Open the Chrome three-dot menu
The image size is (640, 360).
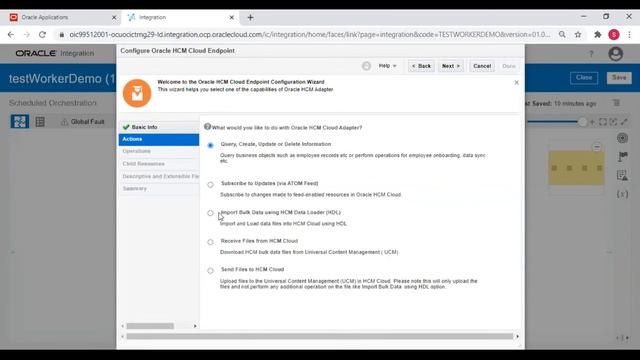tap(629, 35)
